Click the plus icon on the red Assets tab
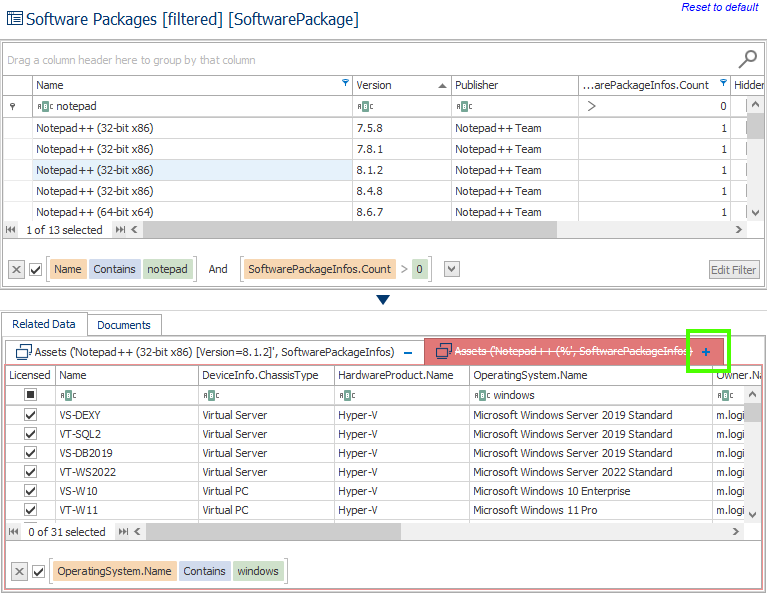767x594 pixels. [x=706, y=352]
